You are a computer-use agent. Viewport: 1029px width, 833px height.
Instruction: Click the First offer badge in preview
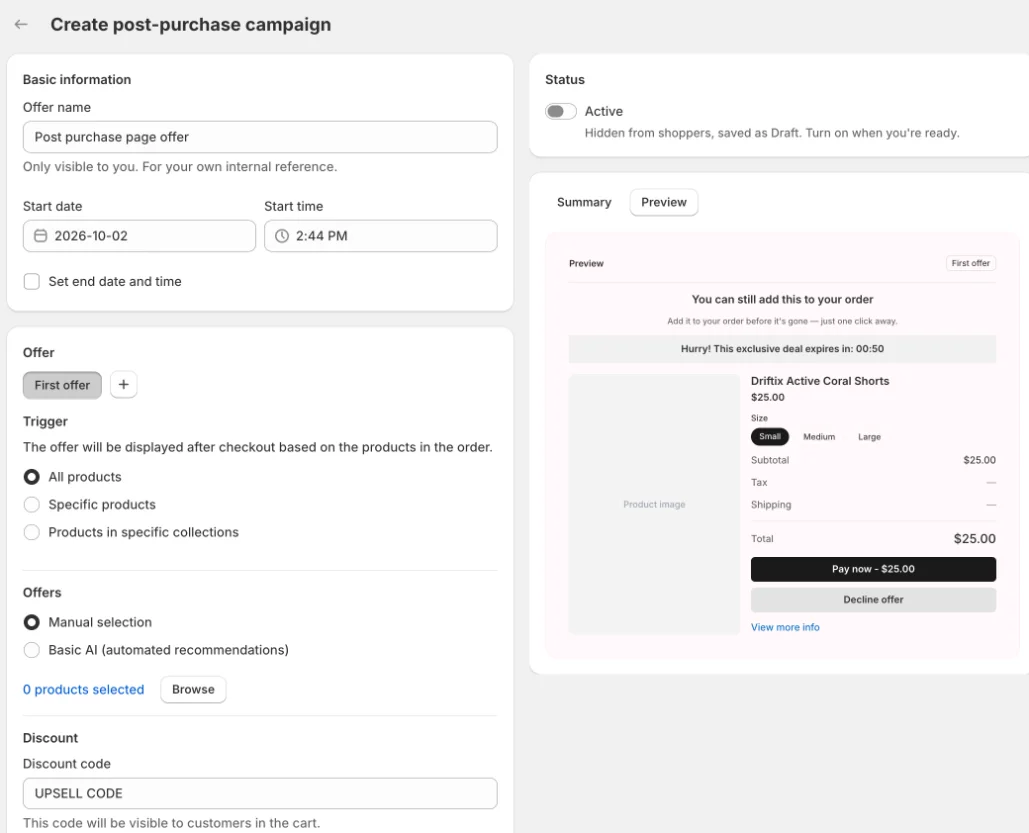click(x=971, y=263)
